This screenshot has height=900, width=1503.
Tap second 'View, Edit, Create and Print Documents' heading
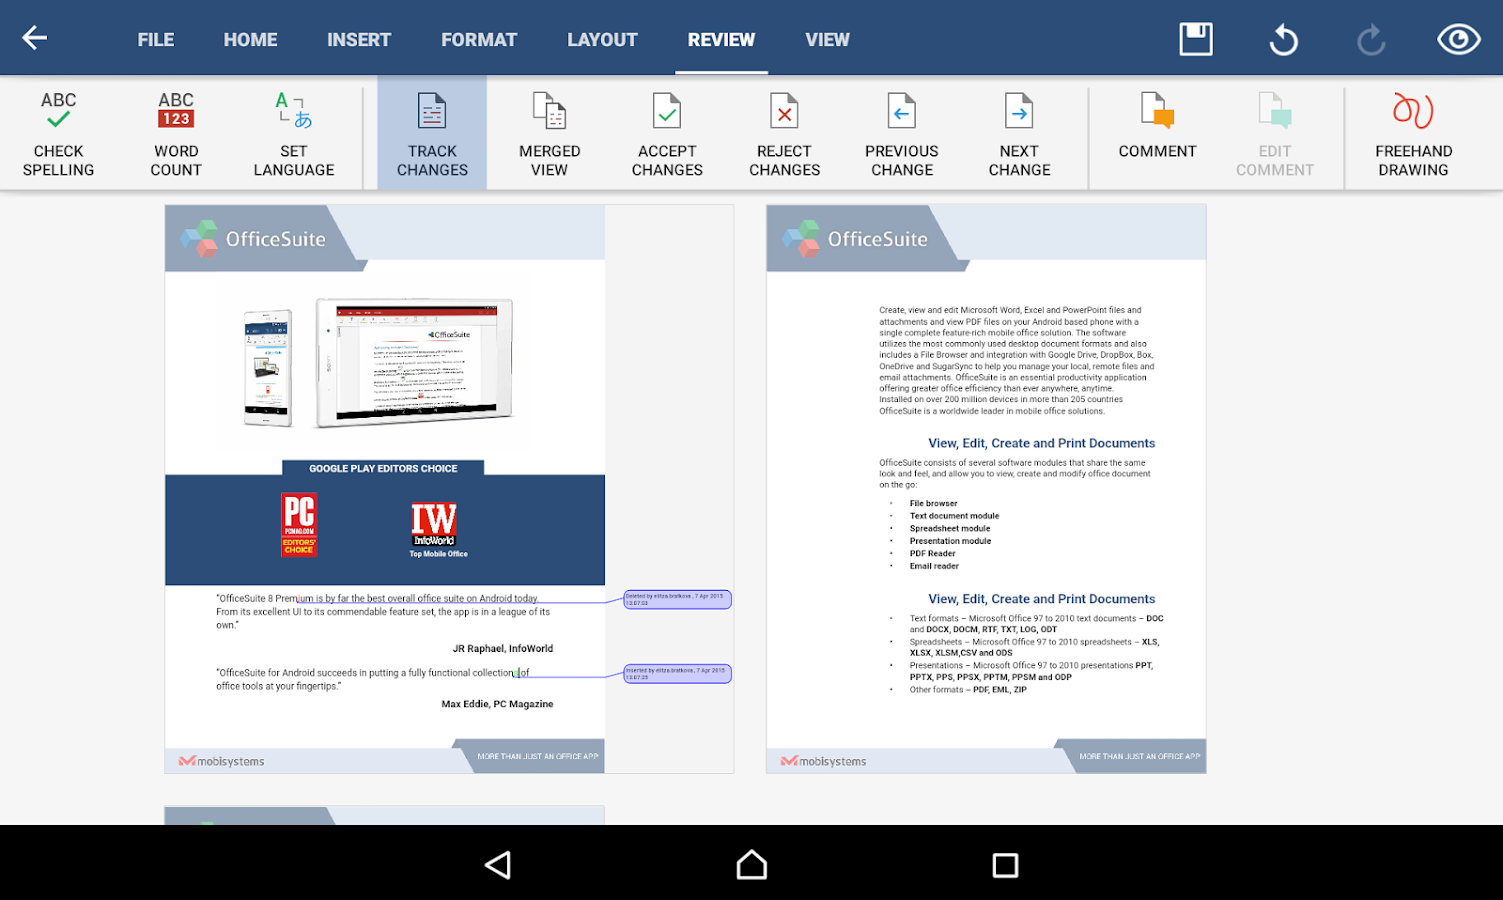point(1041,599)
